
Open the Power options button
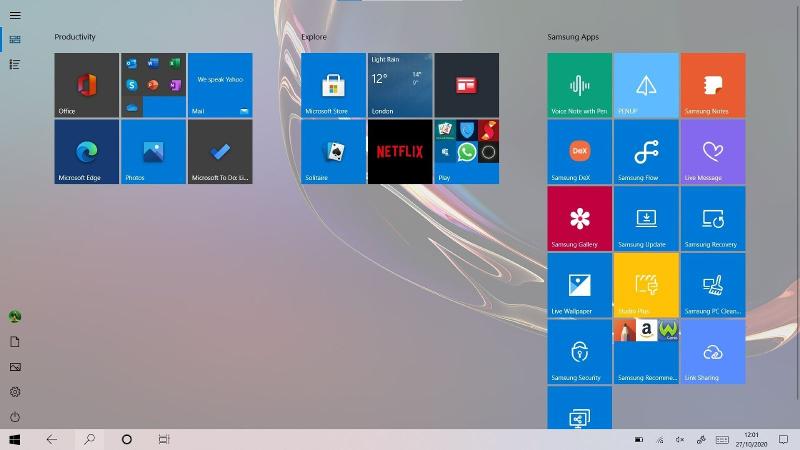(x=15, y=417)
